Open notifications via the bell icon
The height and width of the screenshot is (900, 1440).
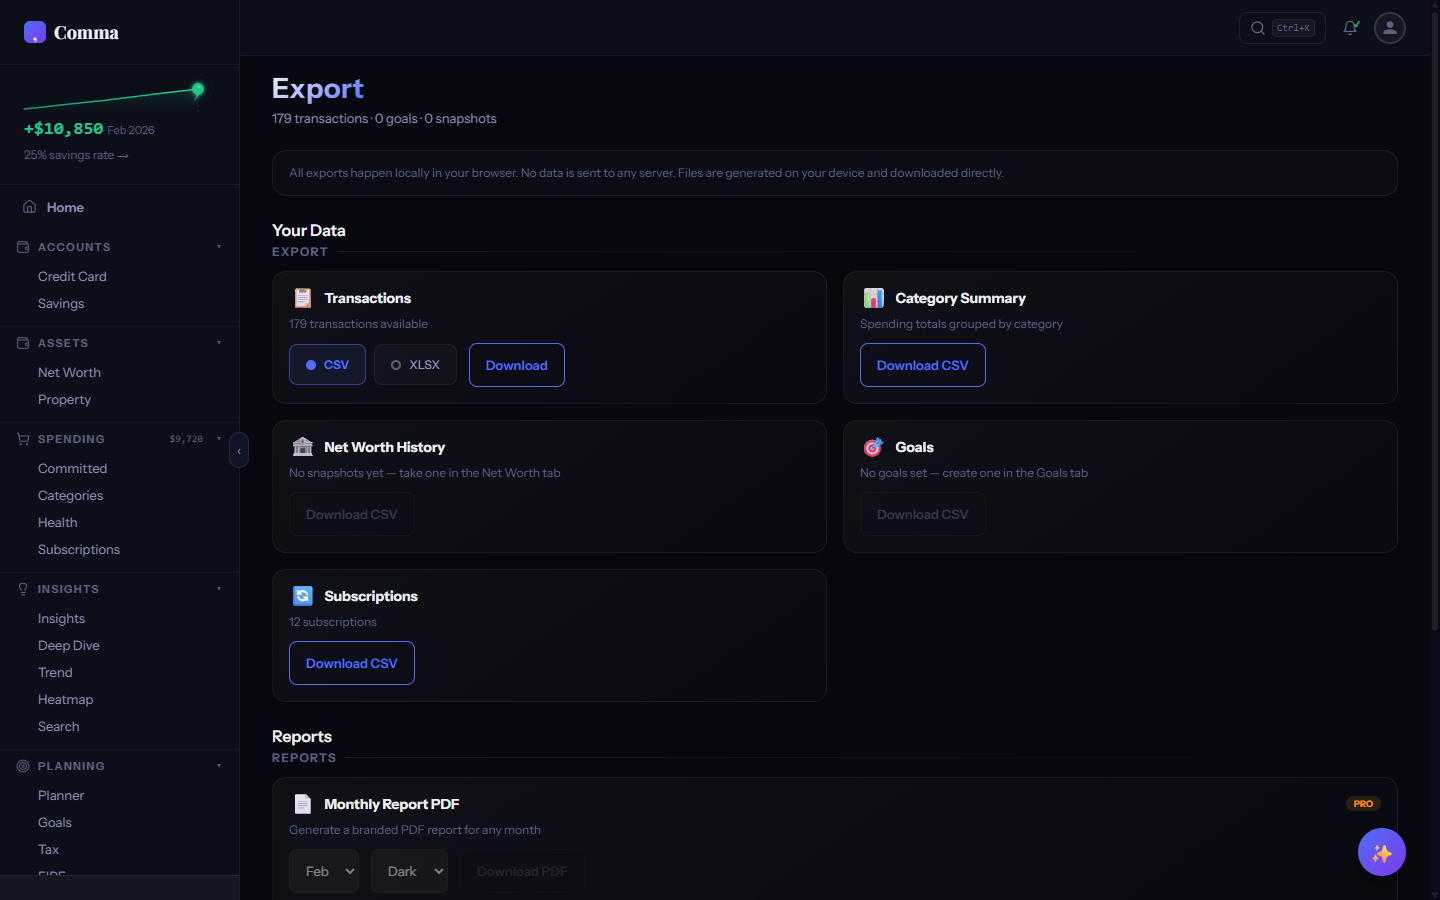coord(1350,28)
